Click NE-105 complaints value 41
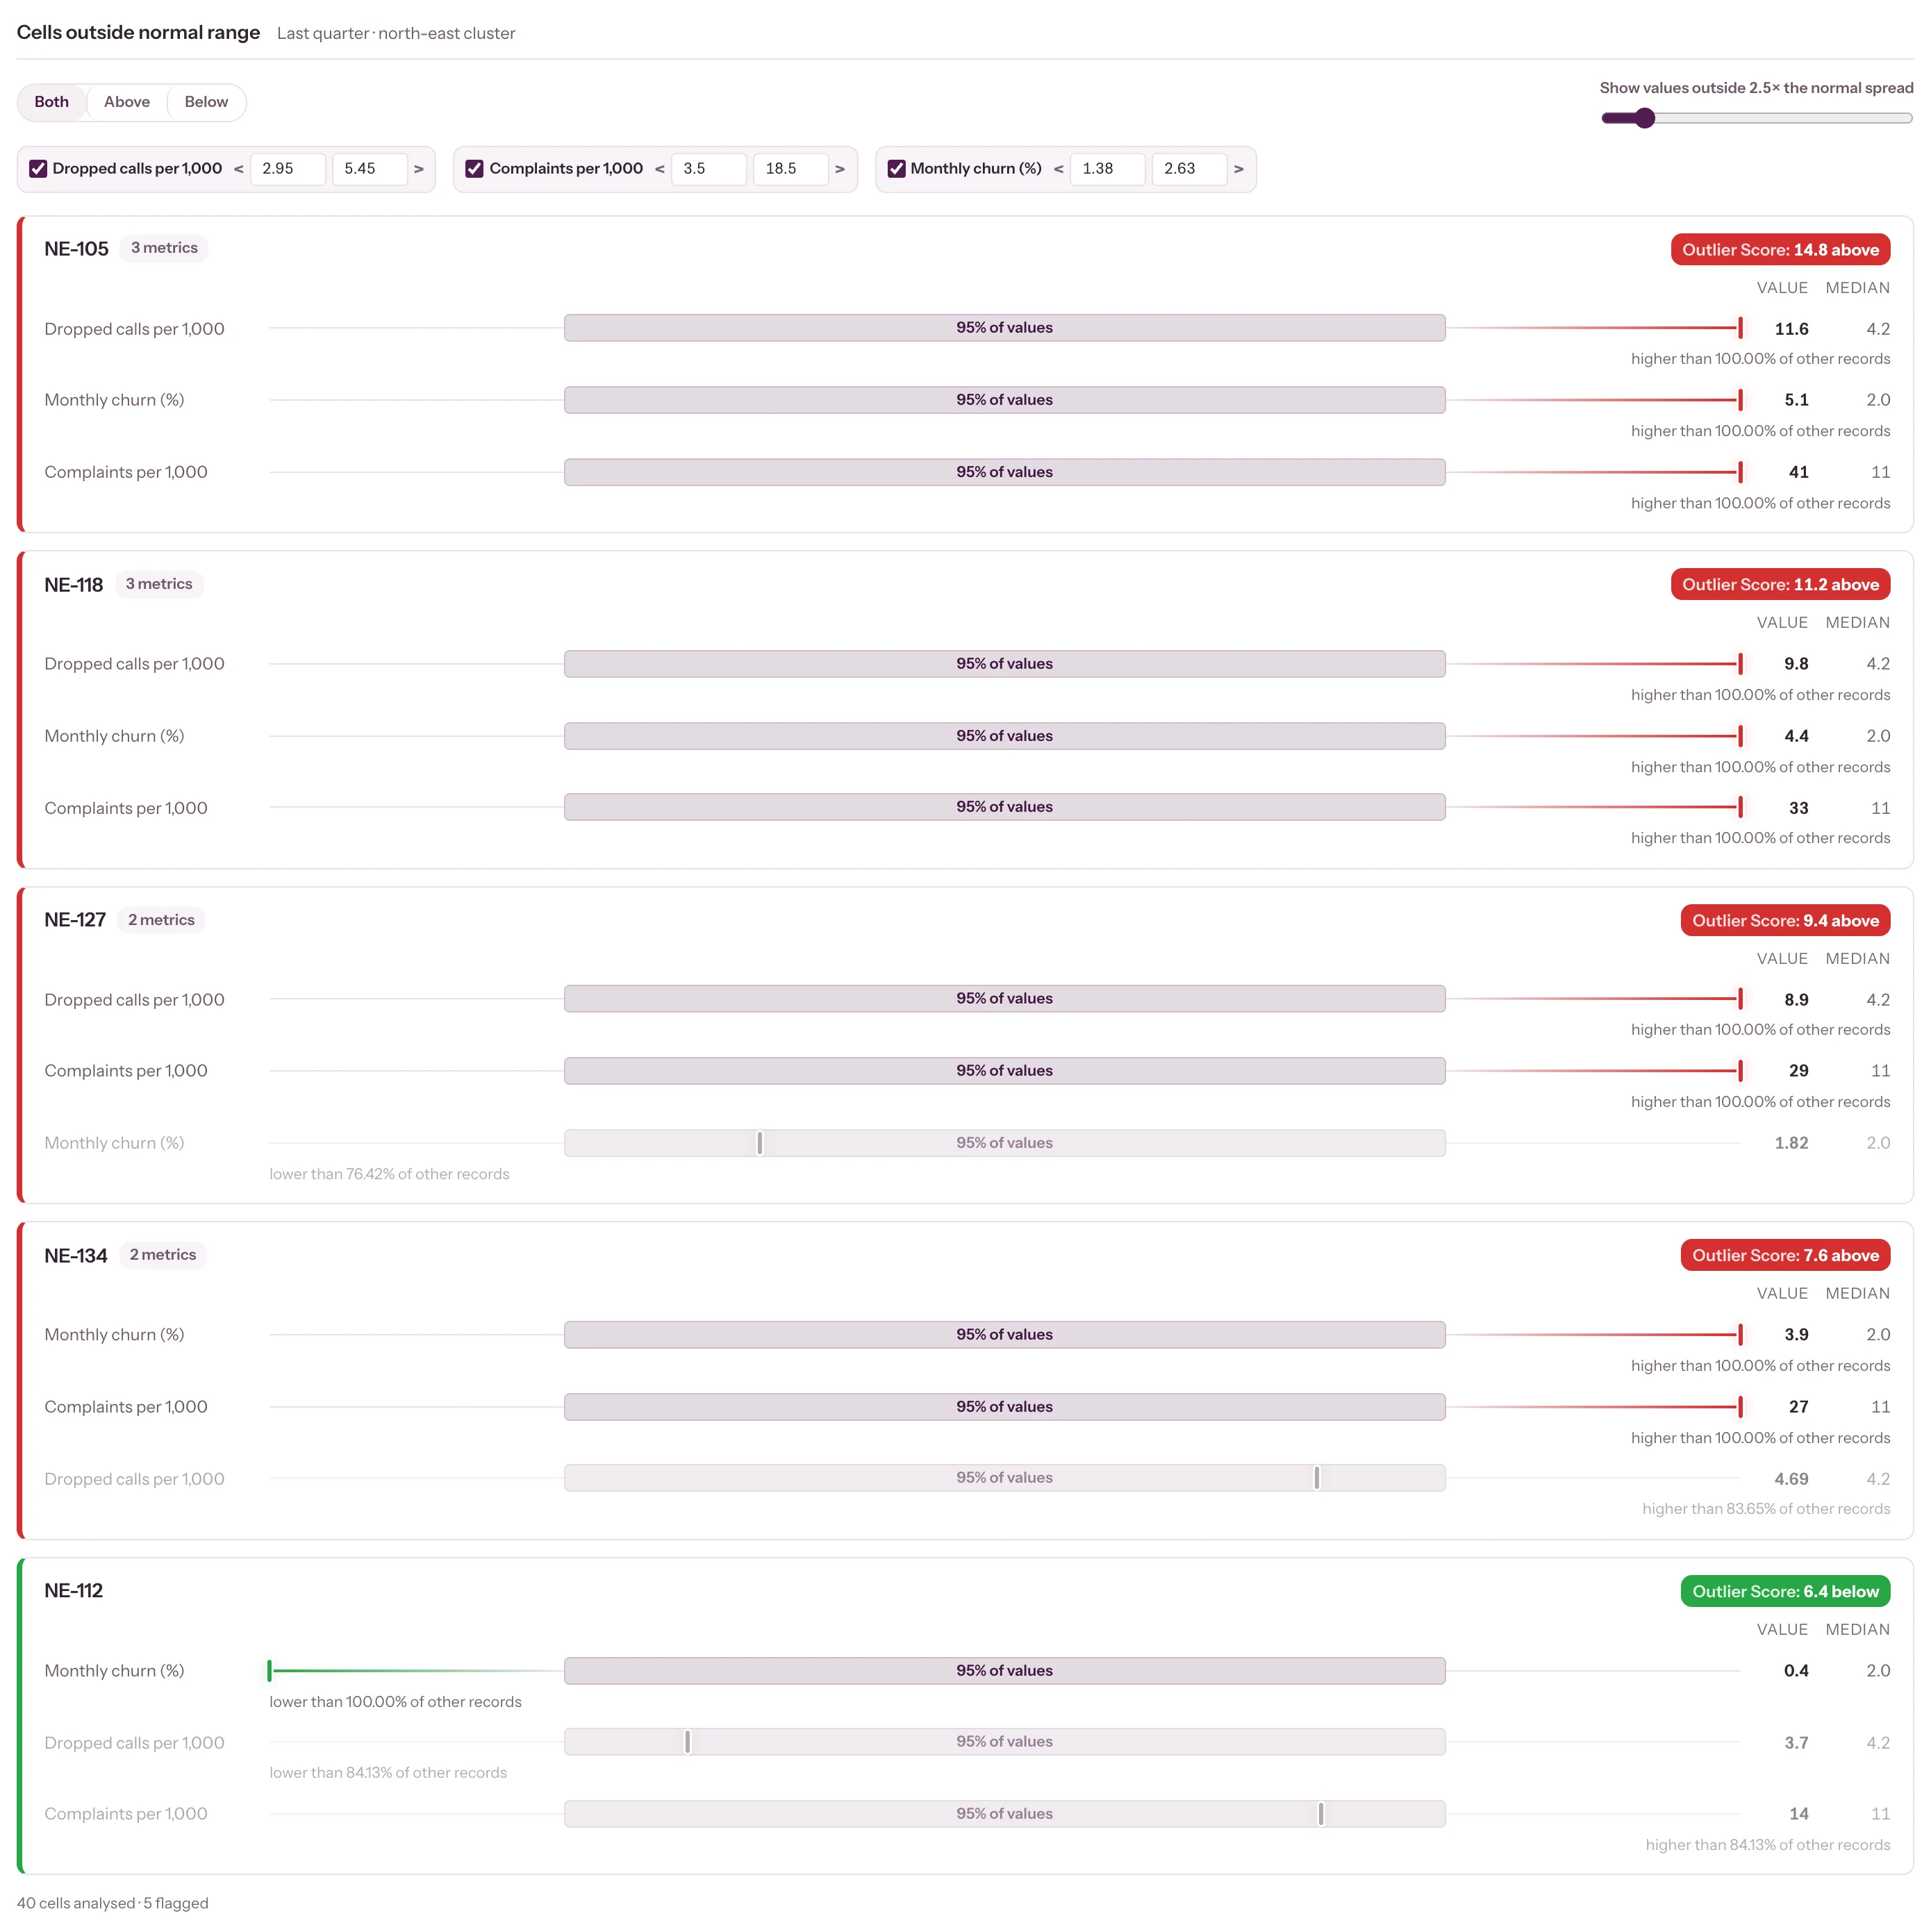Viewport: 1931px width, 1932px height. pyautogui.click(x=1798, y=472)
